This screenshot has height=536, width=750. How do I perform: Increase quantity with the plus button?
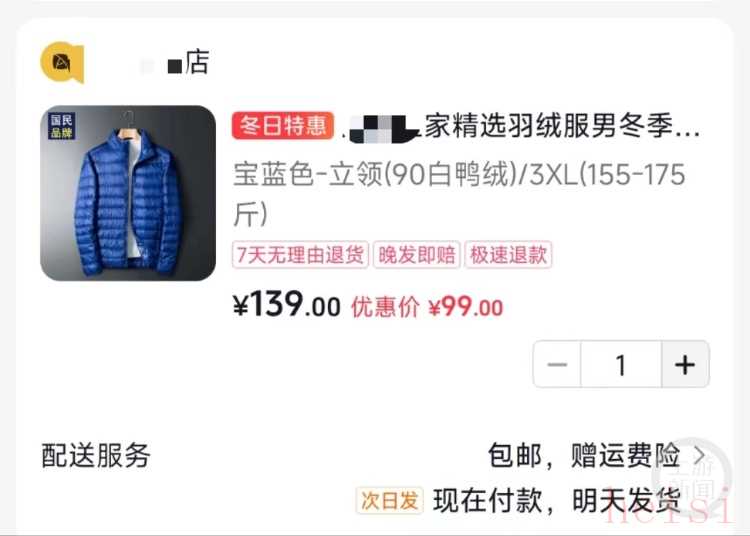pos(685,365)
